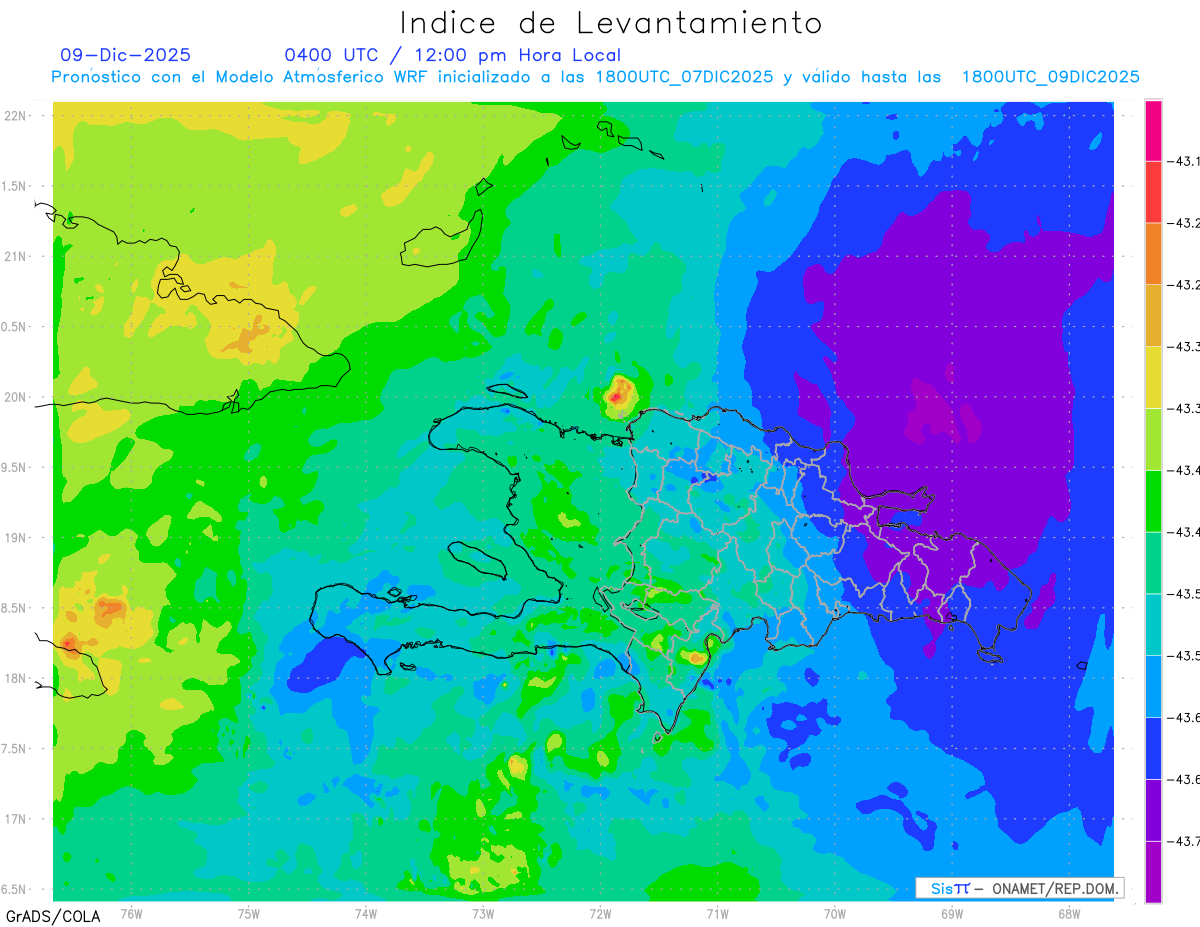Click the '9.5N' latitude label

15,468
